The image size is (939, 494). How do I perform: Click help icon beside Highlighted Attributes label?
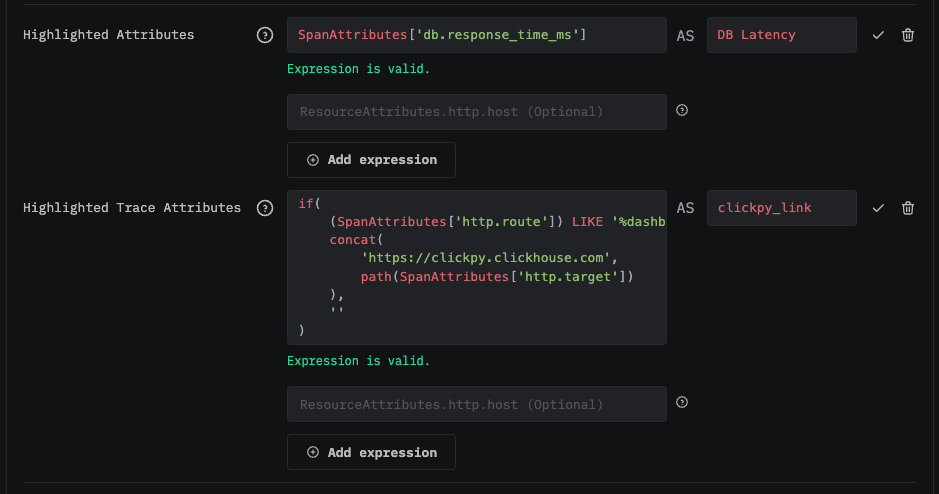pos(265,35)
